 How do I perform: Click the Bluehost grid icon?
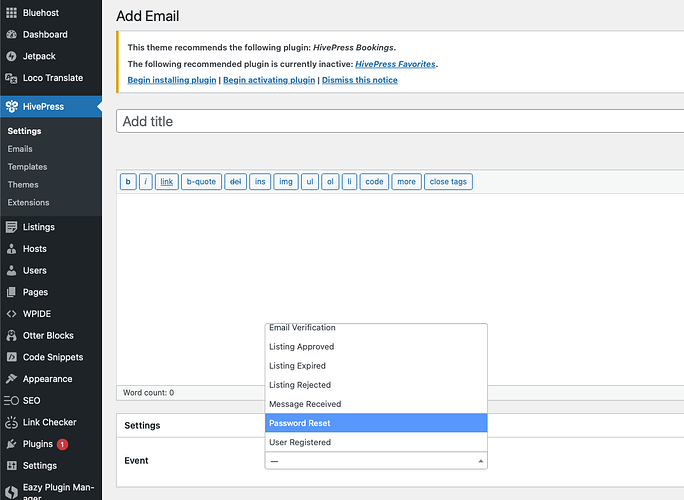pyautogui.click(x=11, y=13)
